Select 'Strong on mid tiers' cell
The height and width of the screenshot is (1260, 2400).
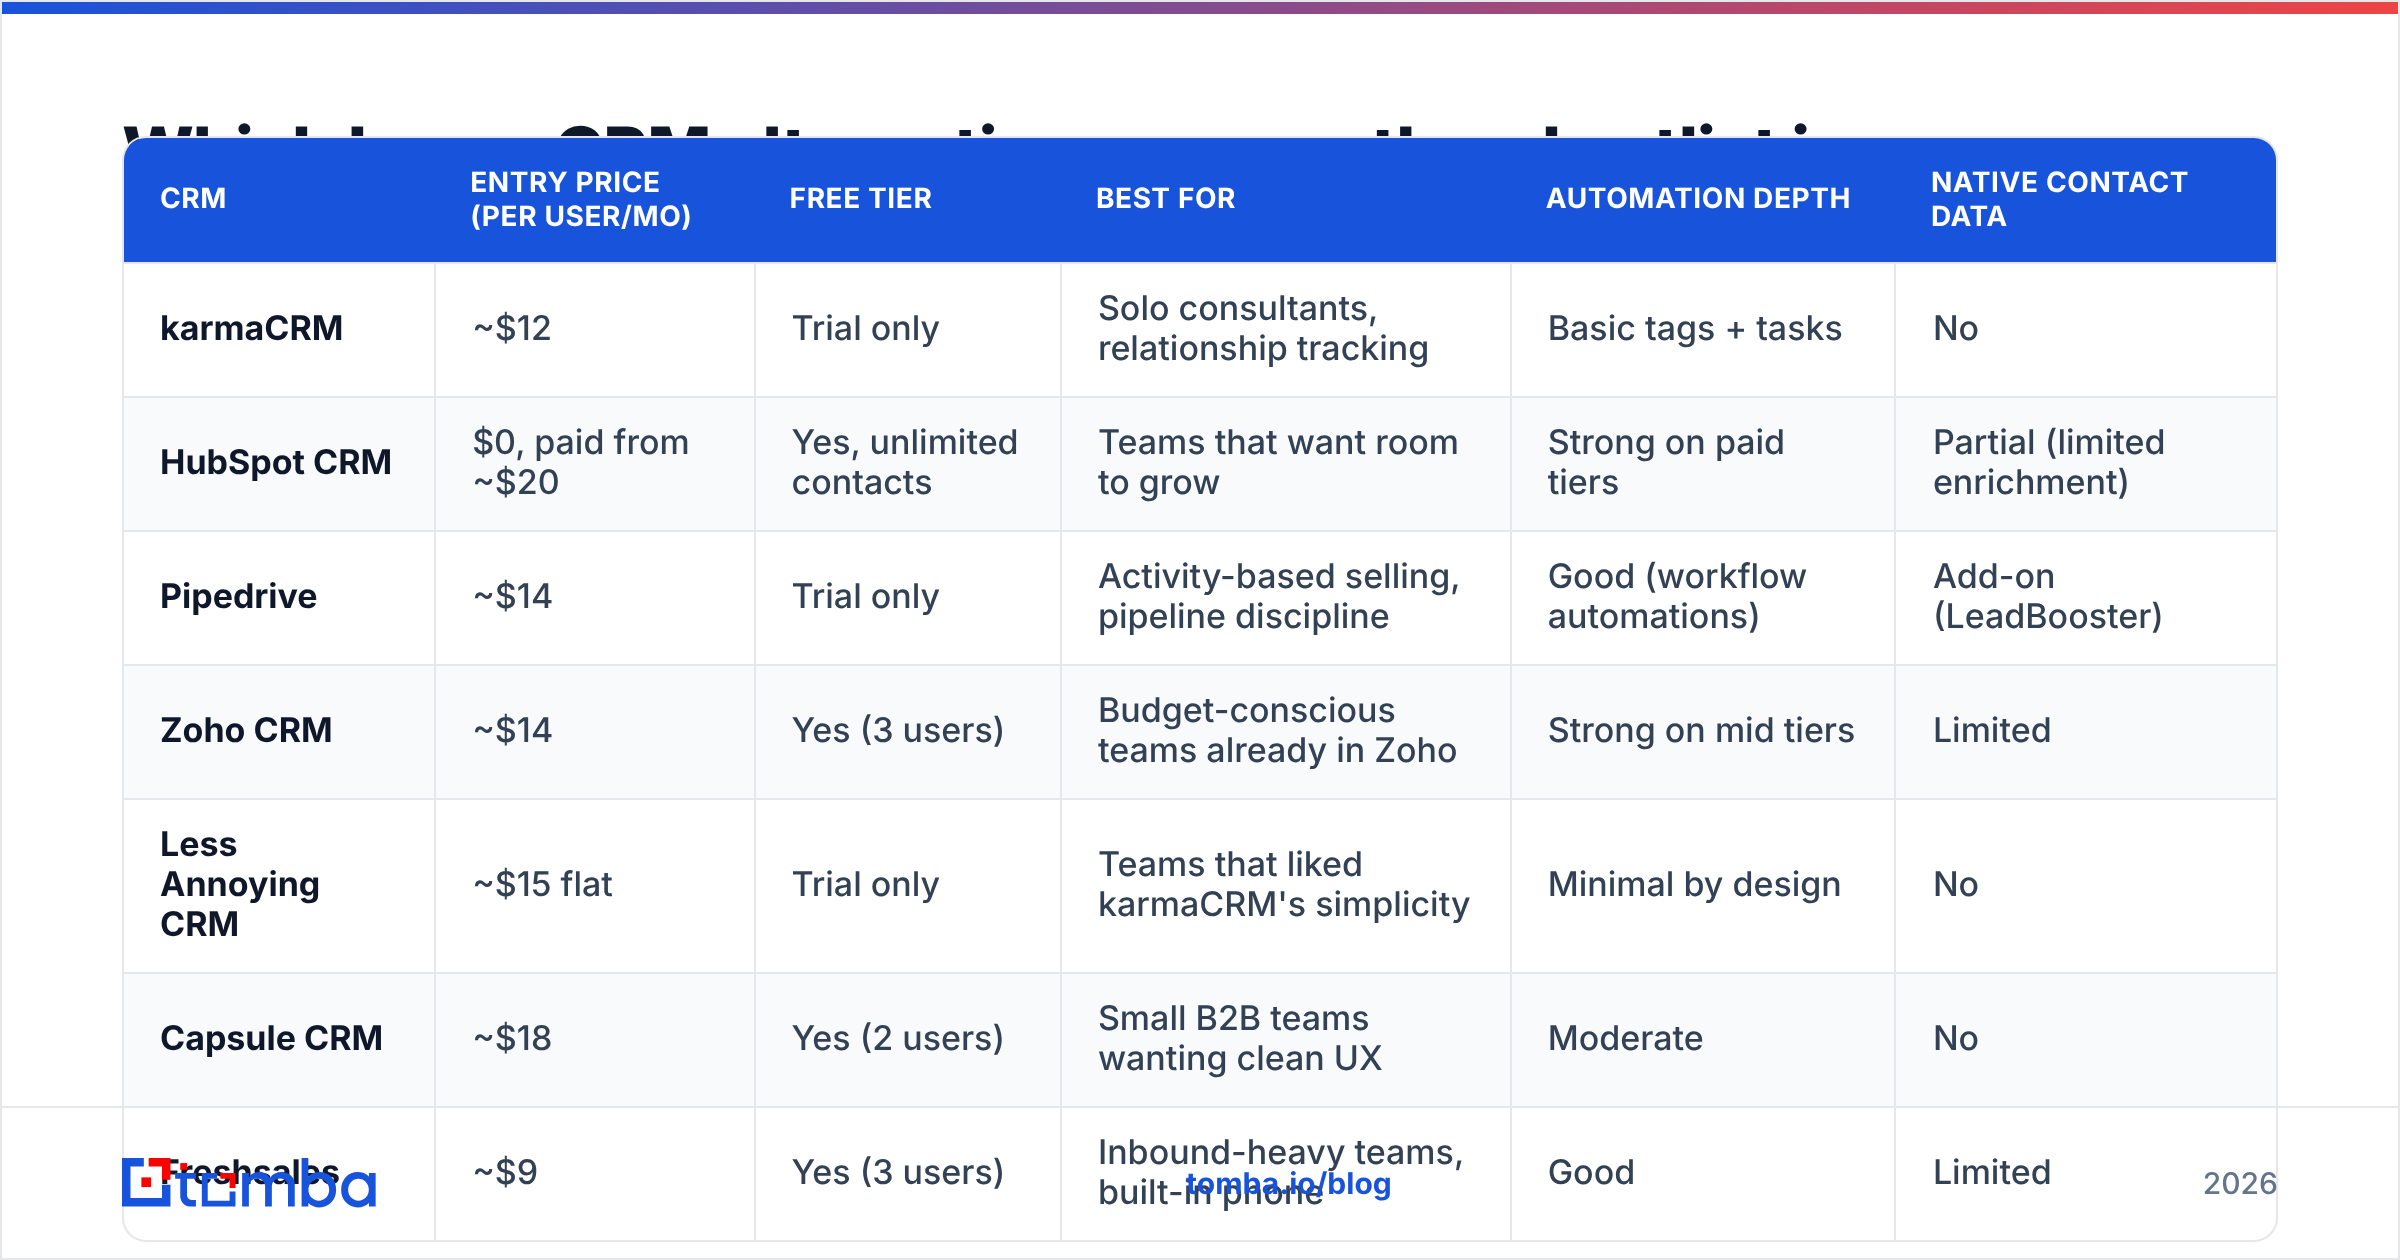(1701, 730)
